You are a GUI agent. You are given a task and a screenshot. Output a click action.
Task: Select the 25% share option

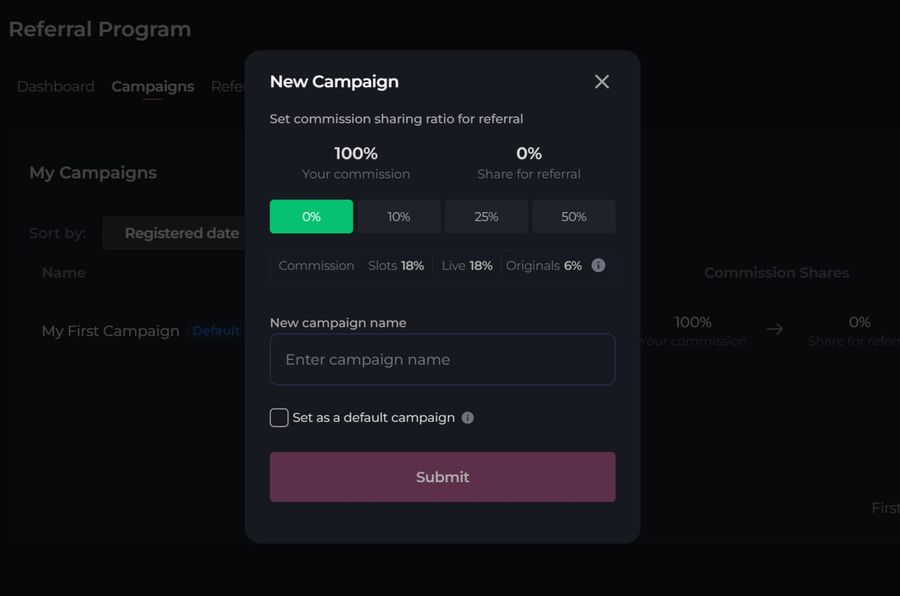coord(486,216)
